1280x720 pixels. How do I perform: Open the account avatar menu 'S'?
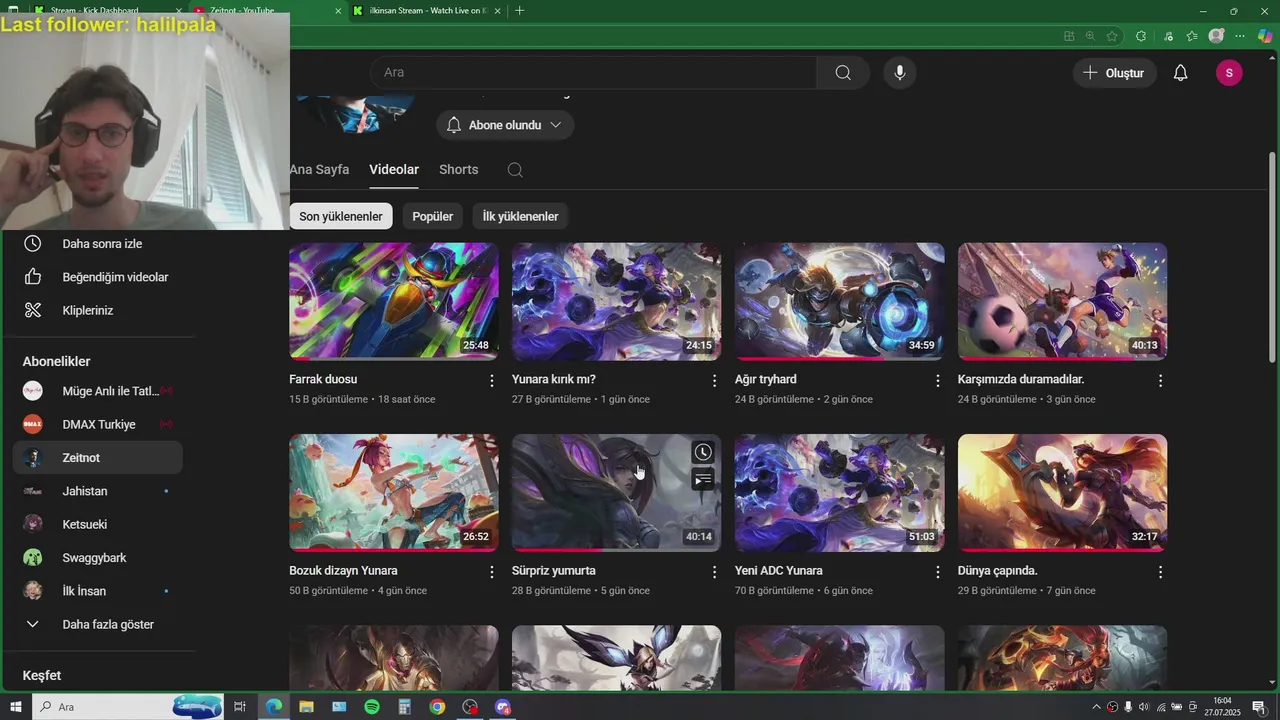click(x=1229, y=73)
